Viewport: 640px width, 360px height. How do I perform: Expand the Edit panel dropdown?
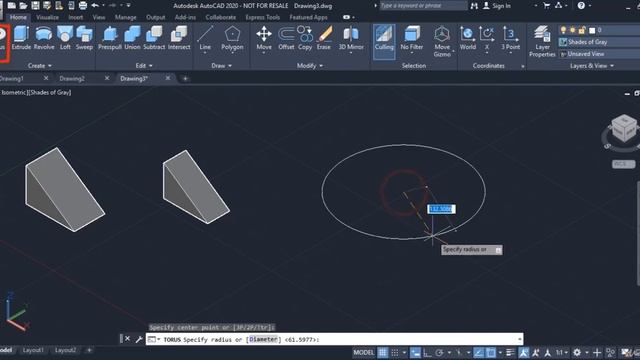[x=144, y=66]
